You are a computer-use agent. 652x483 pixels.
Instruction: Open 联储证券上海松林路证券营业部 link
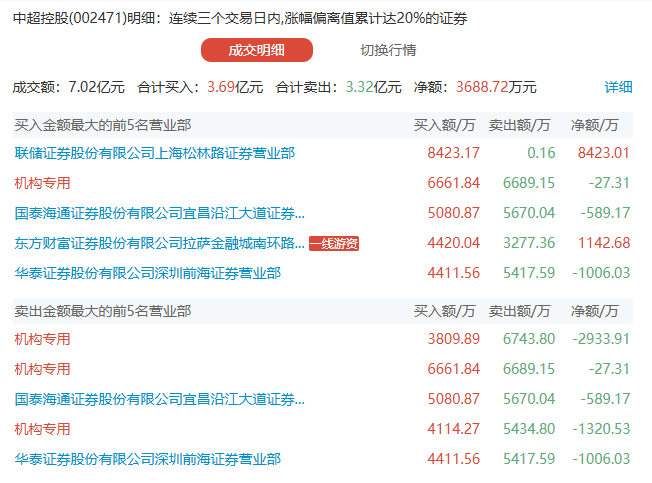coord(155,153)
